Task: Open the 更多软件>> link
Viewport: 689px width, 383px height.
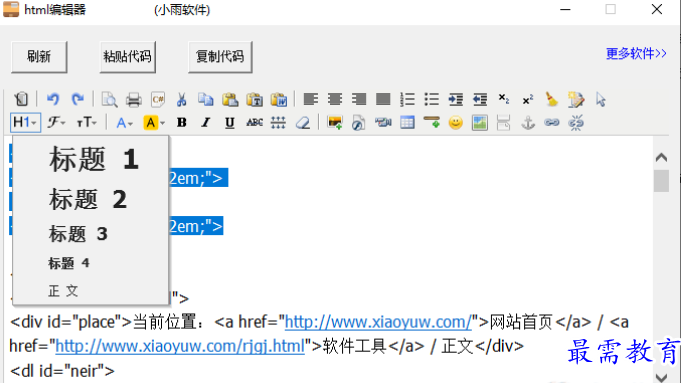Action: tap(636, 54)
